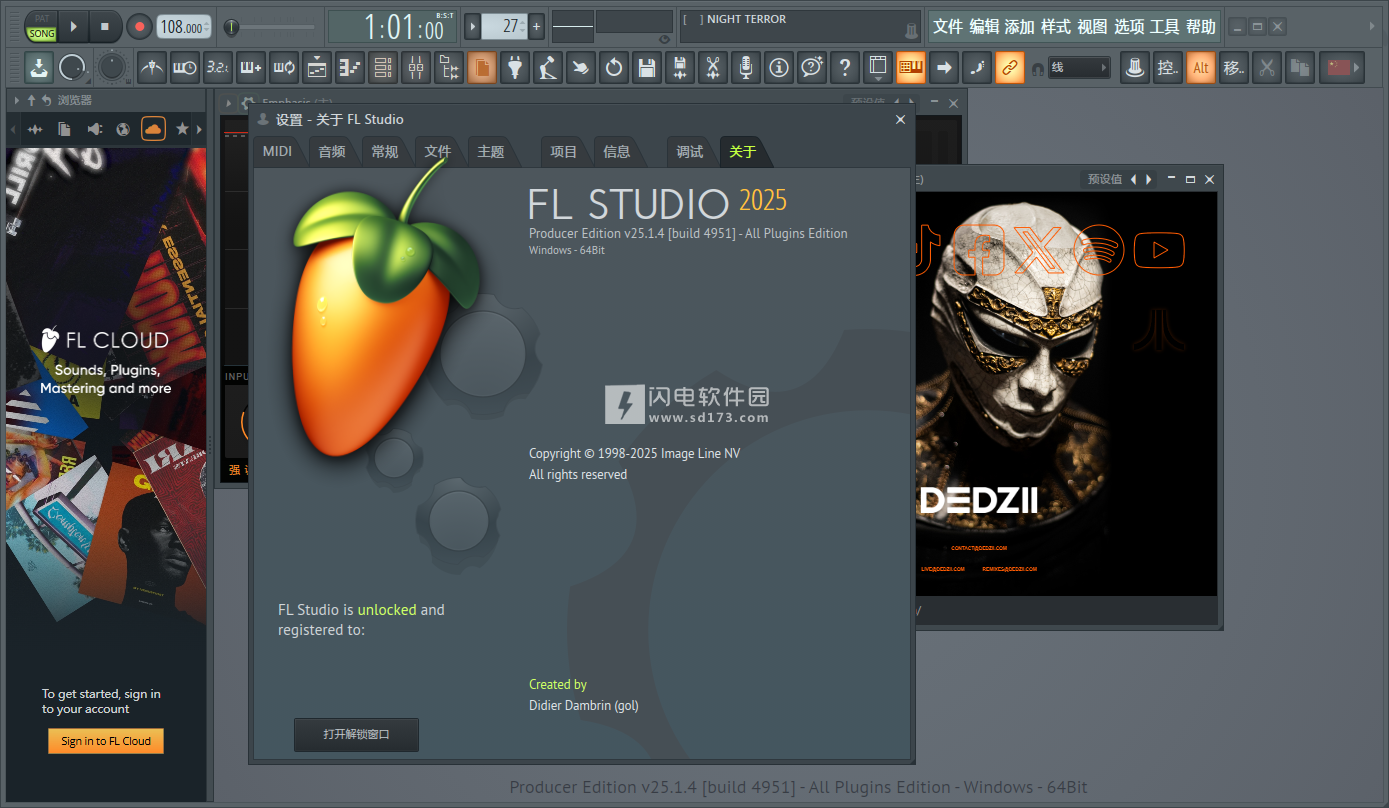Screen dimensions: 1389x808
Task: Click the help question mark icon
Action: [x=845, y=68]
